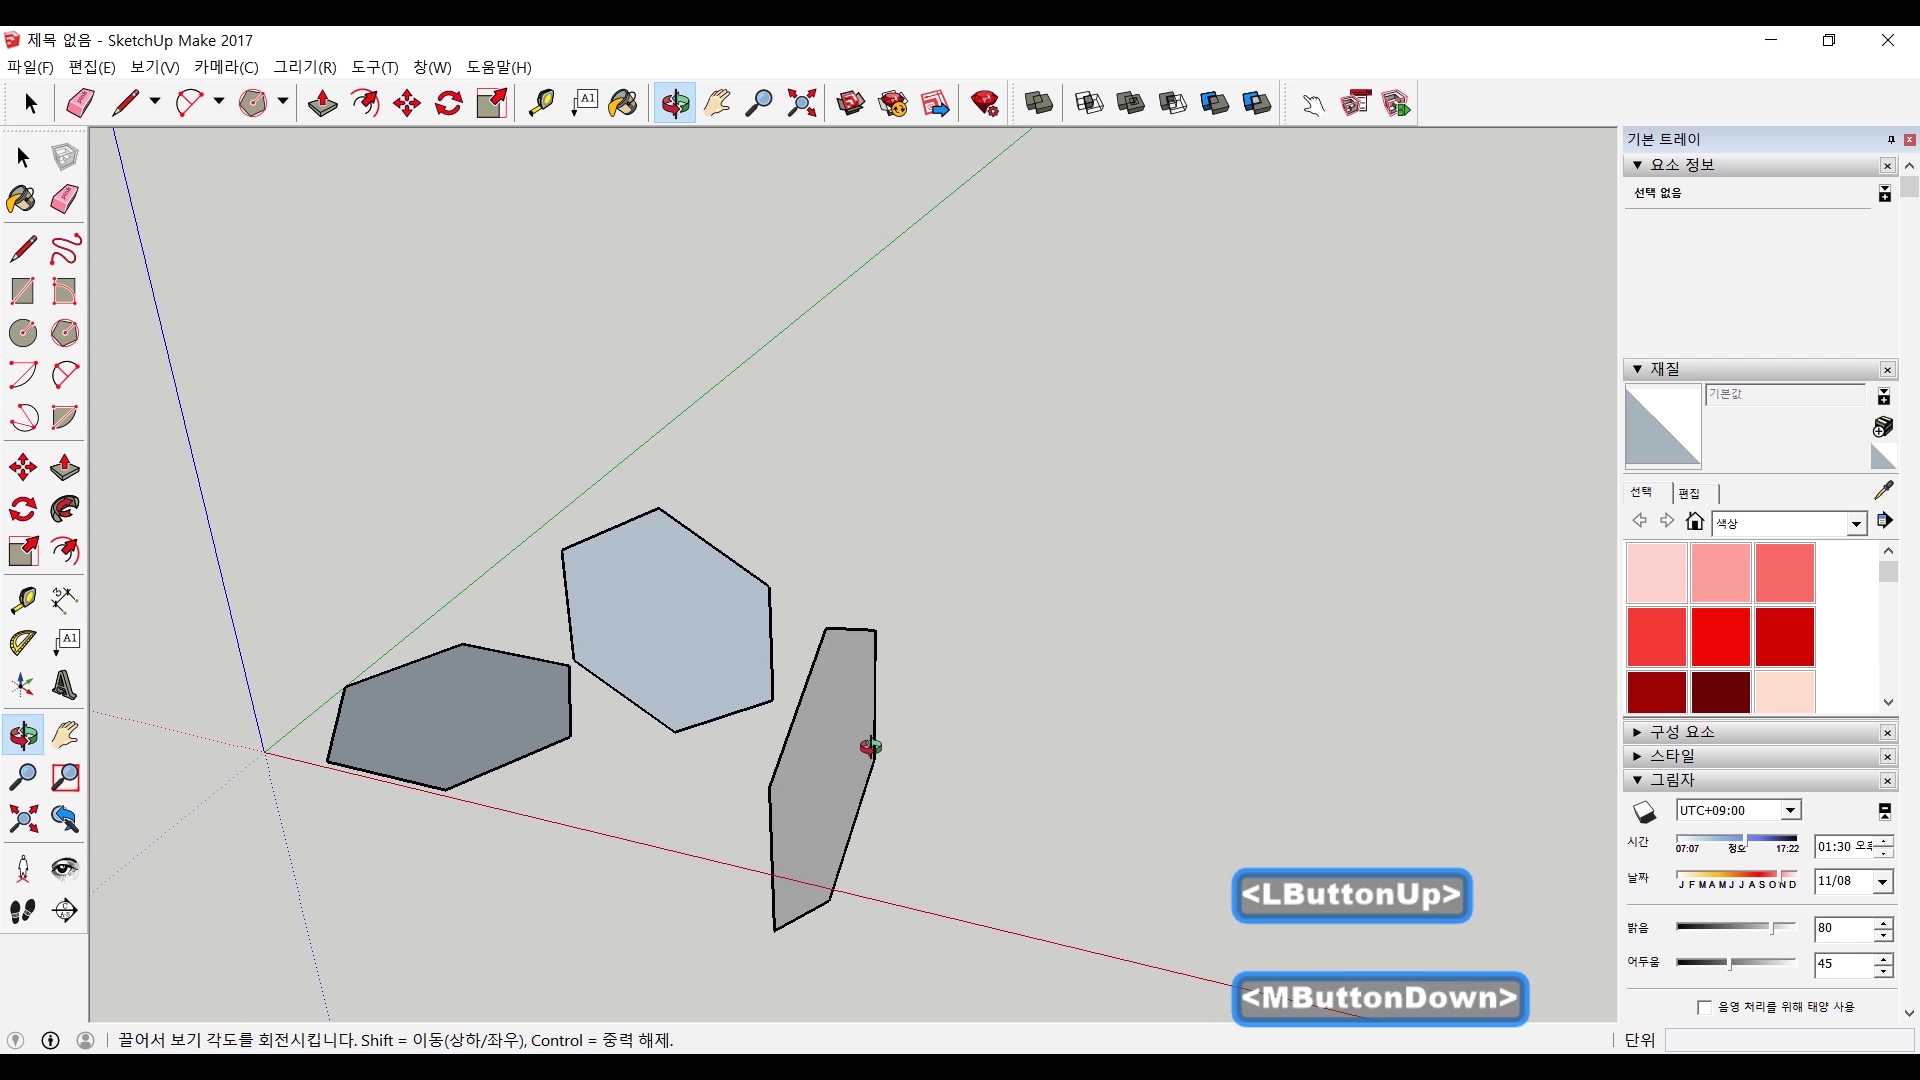Select the Eraser tool in top toolbar
The image size is (1920, 1080).
click(80, 103)
